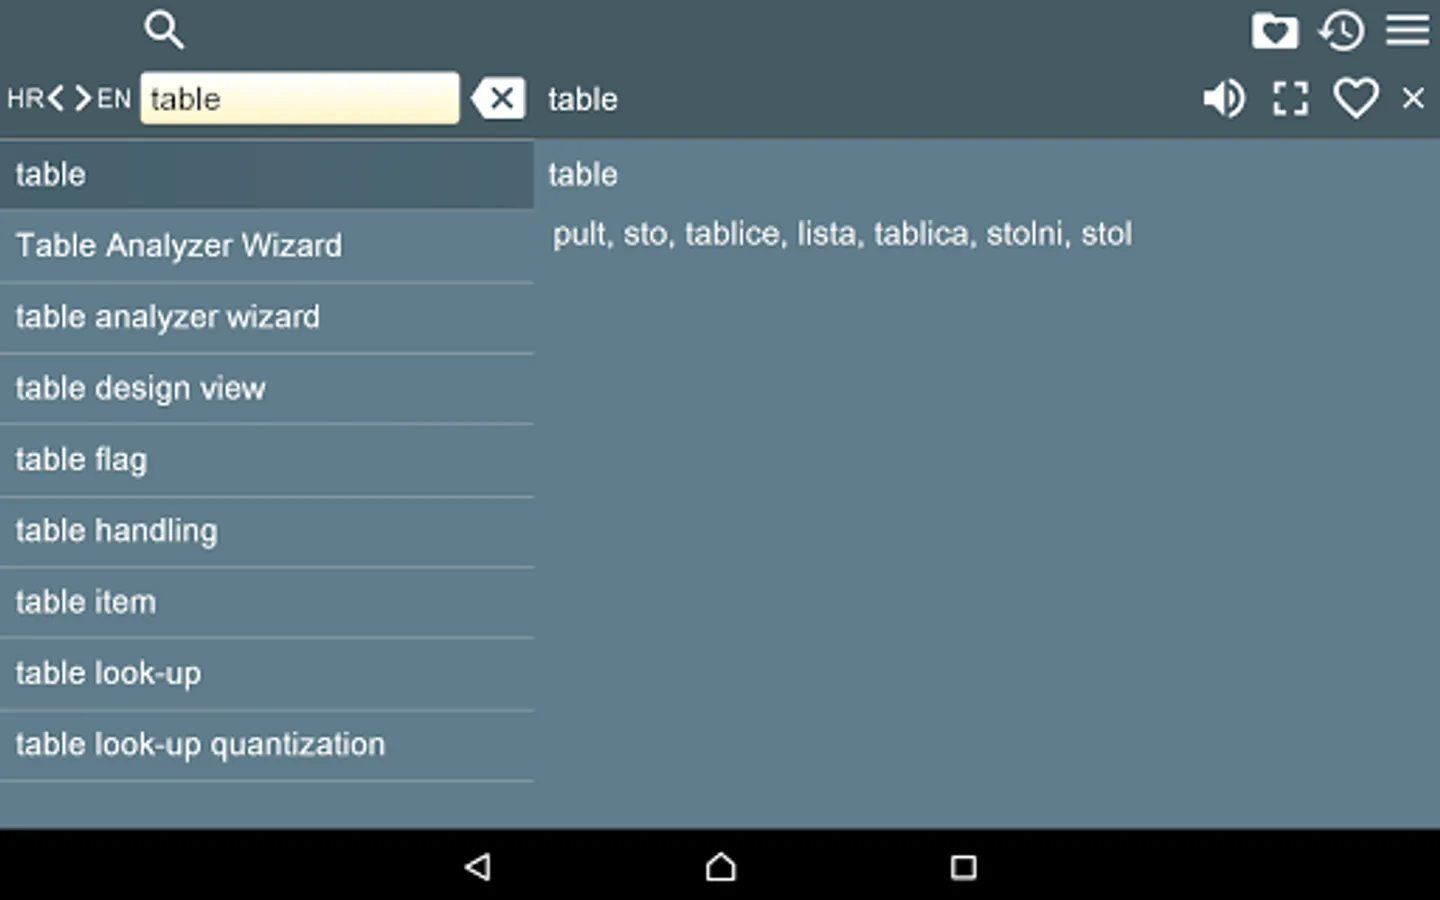Switch translation direction to English
Viewport: 1440px width, 900px height.
[x=83, y=98]
